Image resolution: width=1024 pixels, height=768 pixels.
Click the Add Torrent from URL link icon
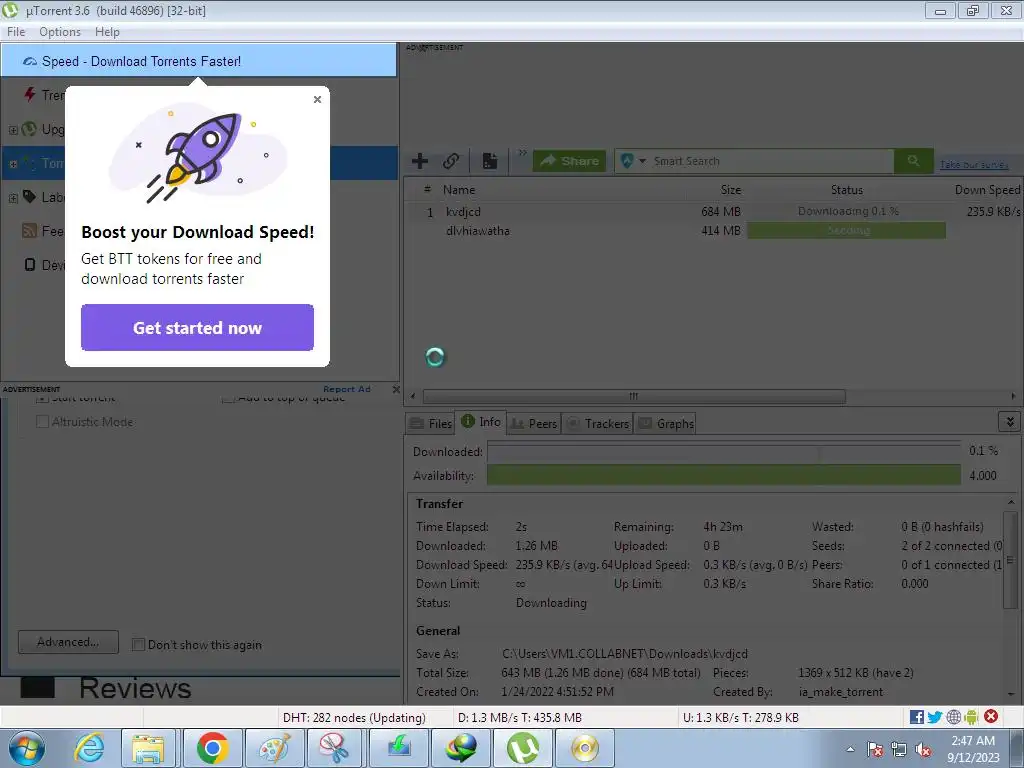coord(451,161)
